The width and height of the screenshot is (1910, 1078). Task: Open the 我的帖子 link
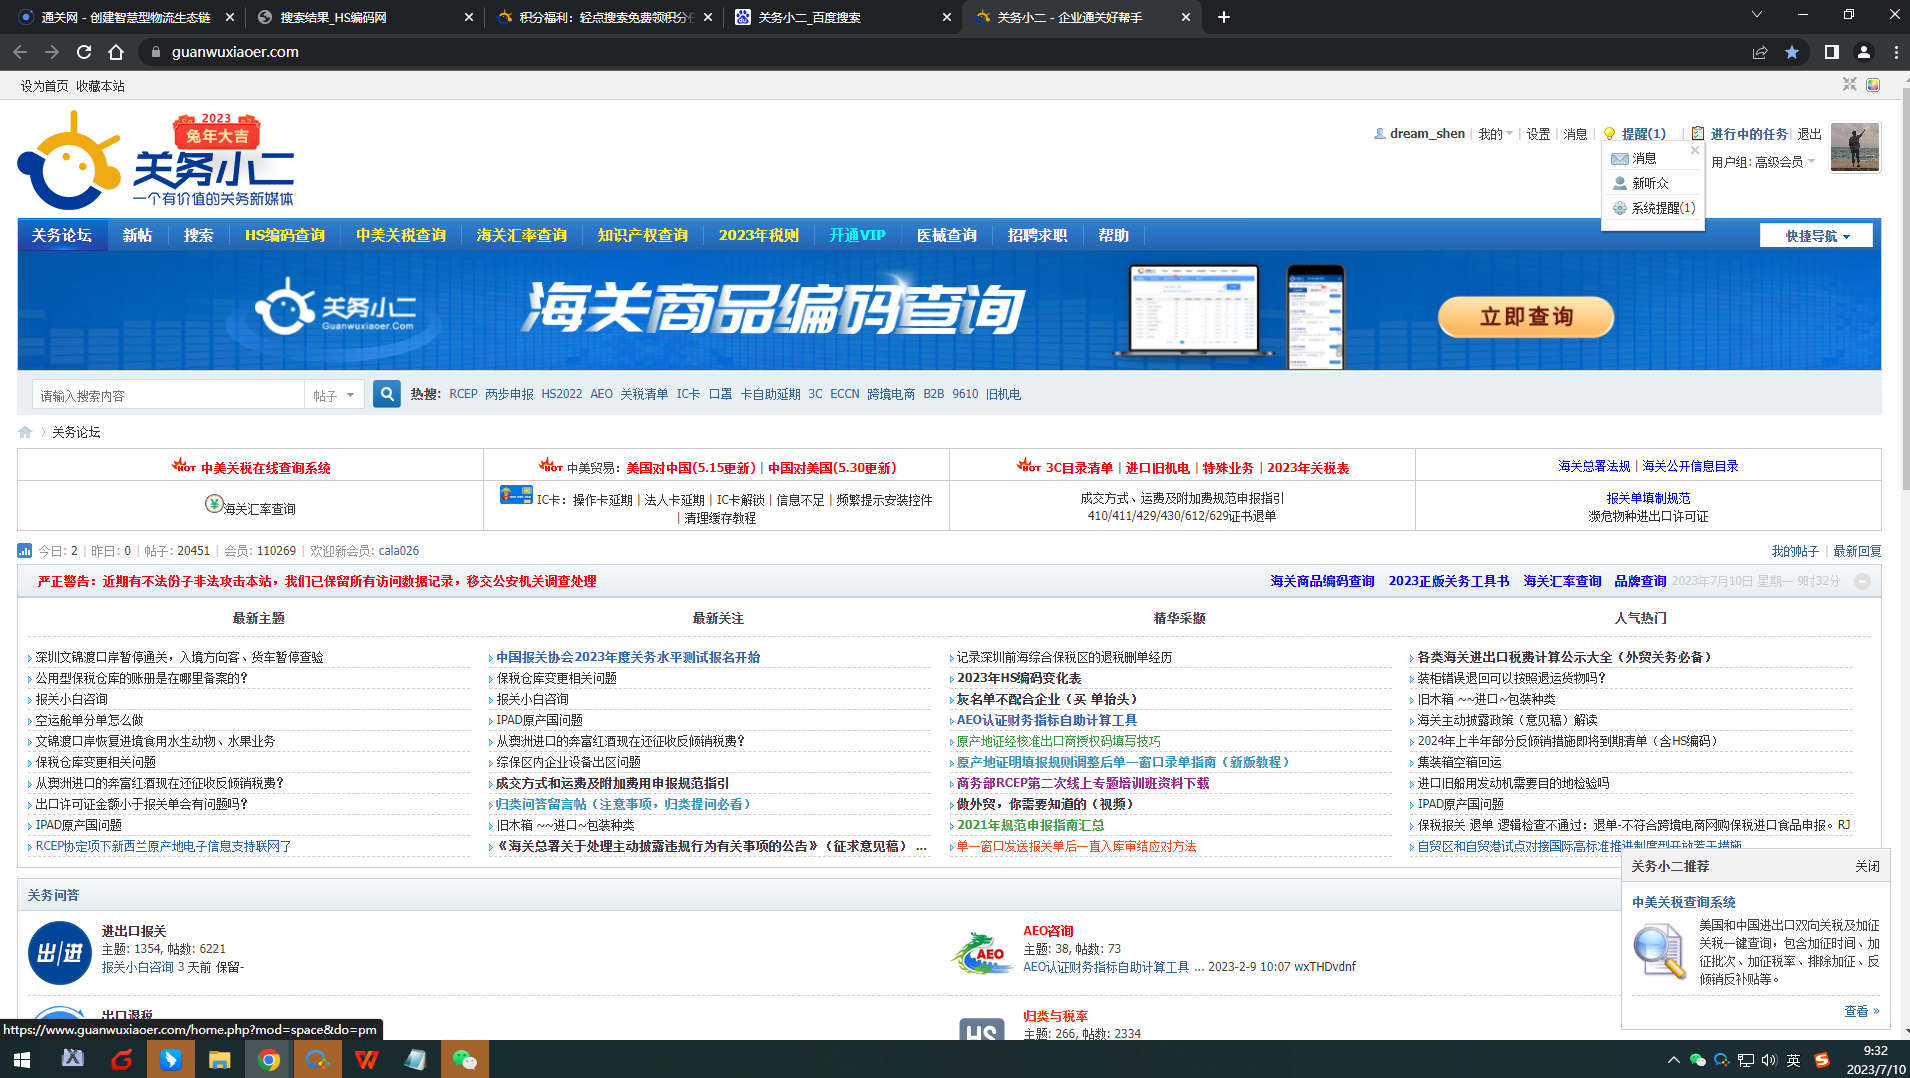(1795, 551)
